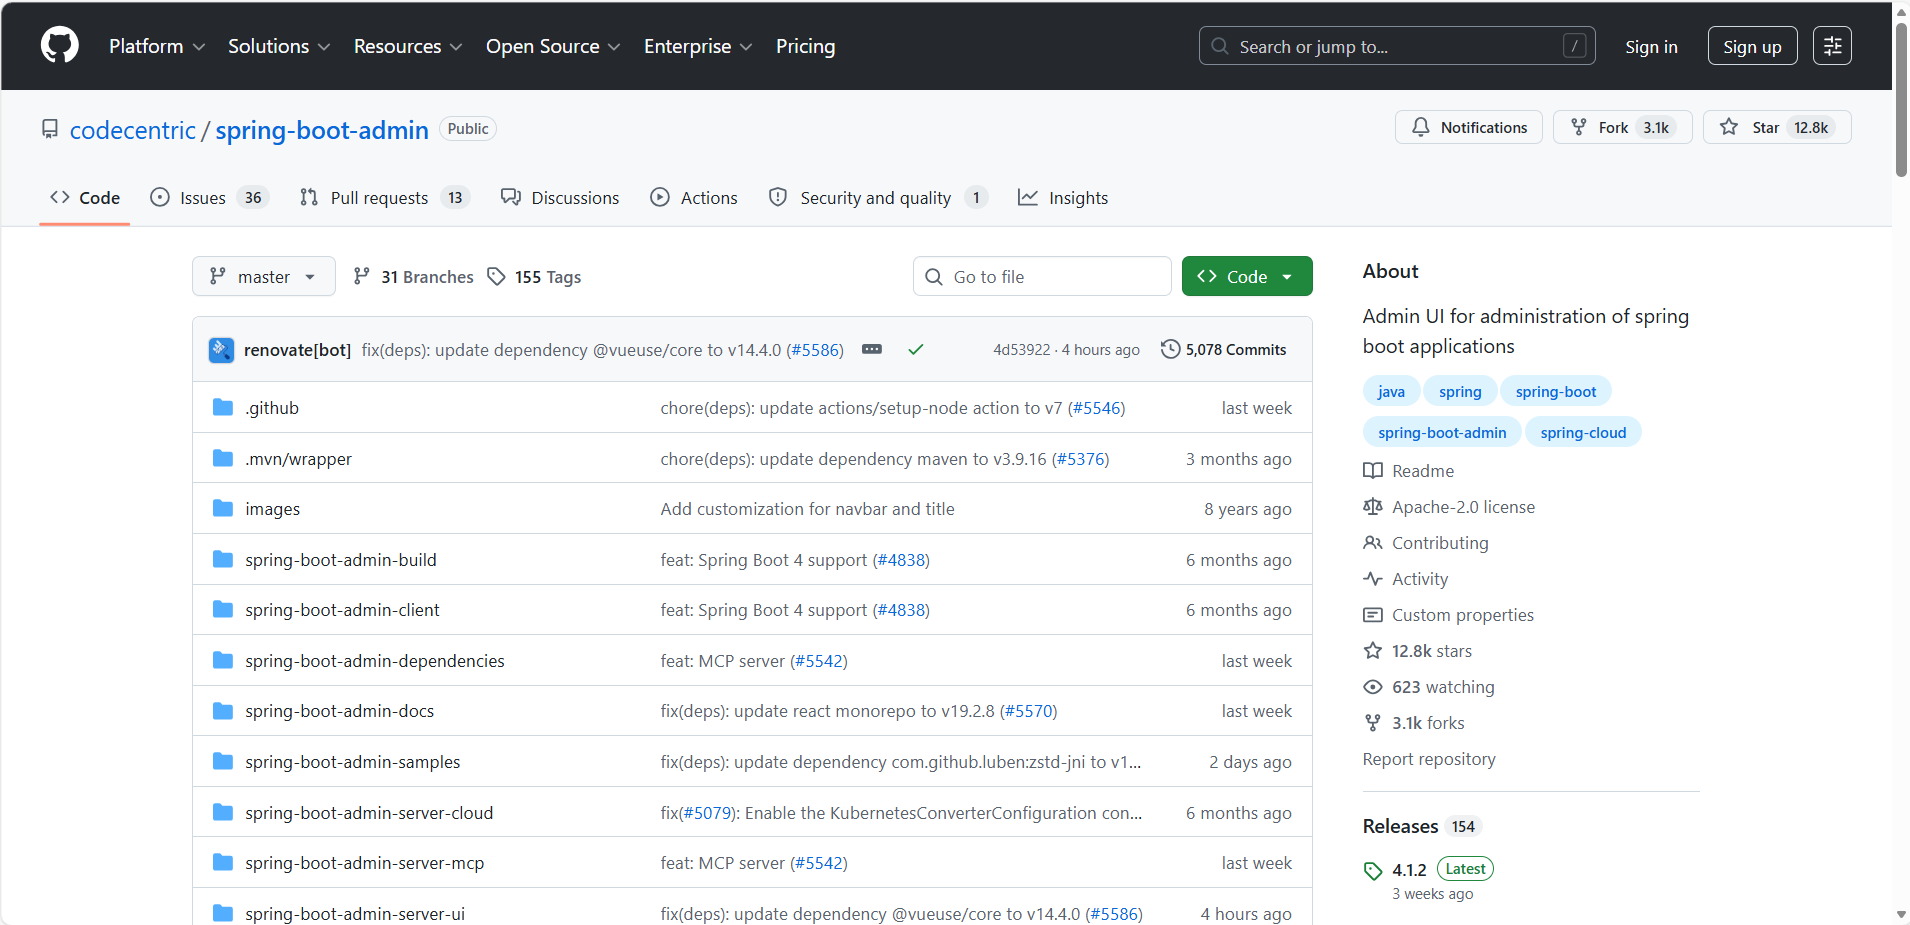Switch to the Issues tab
The image size is (1910, 925).
[x=209, y=197]
